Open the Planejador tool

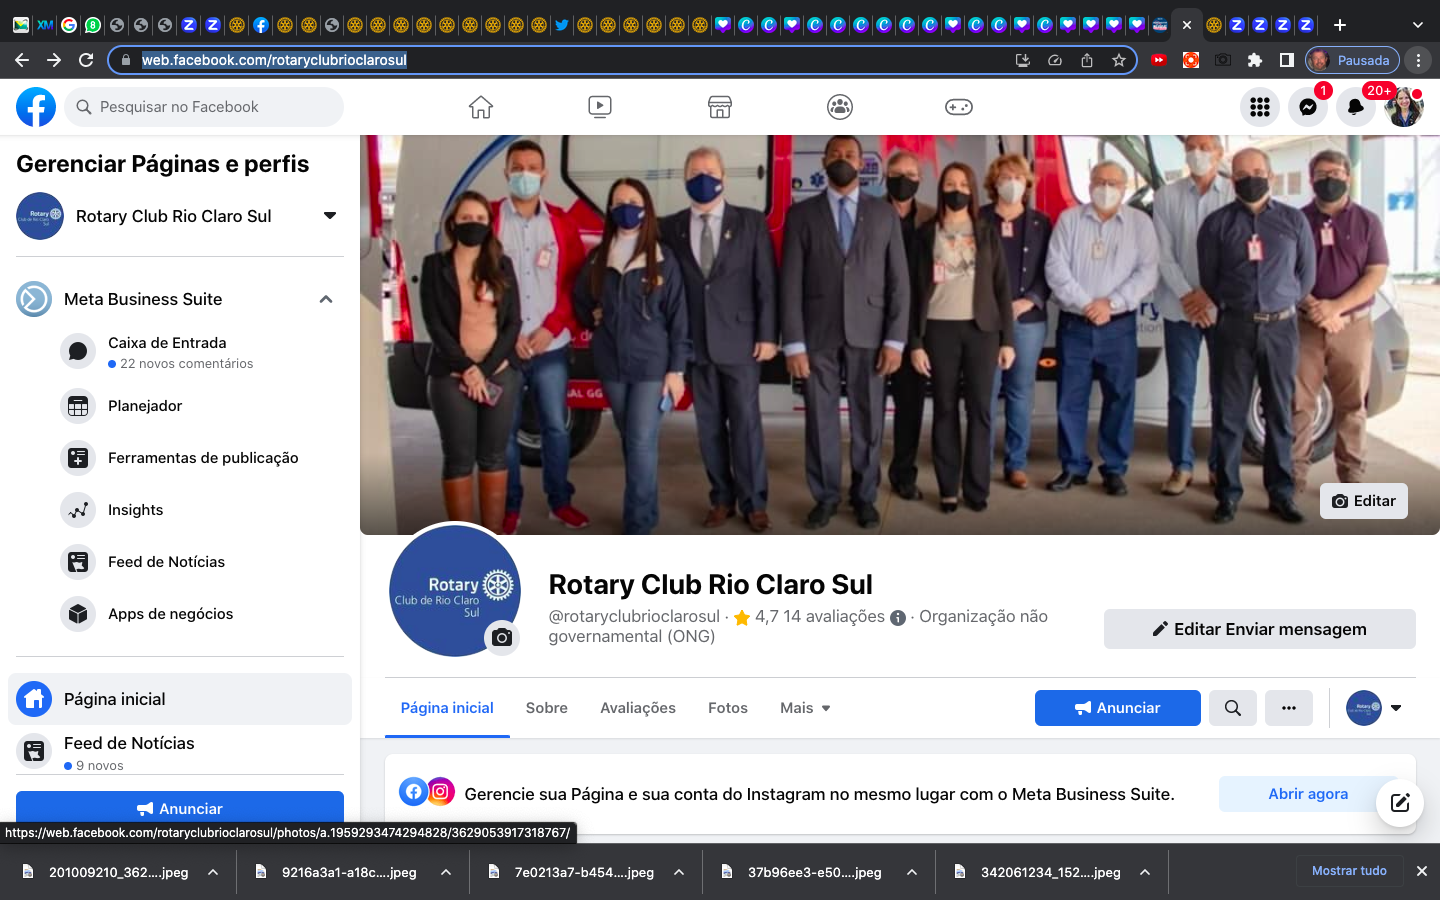pos(144,406)
